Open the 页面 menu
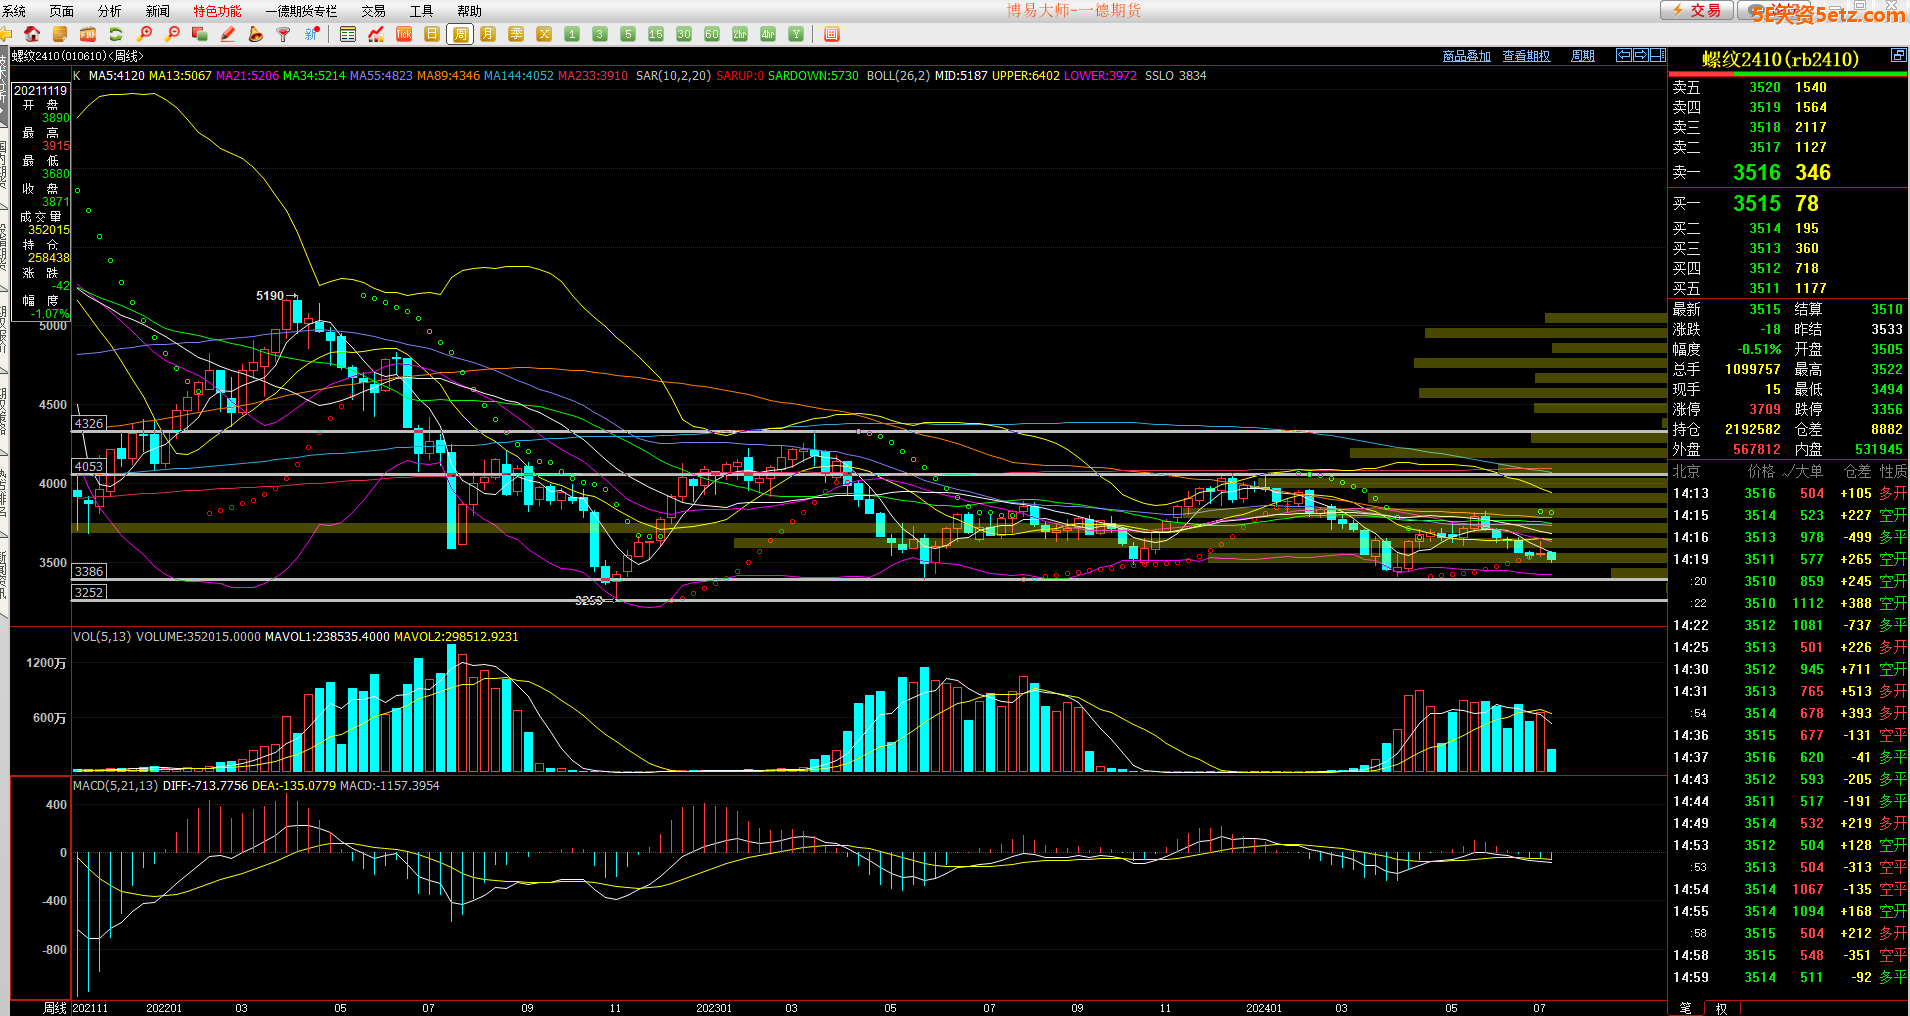The image size is (1910, 1016). [62, 11]
